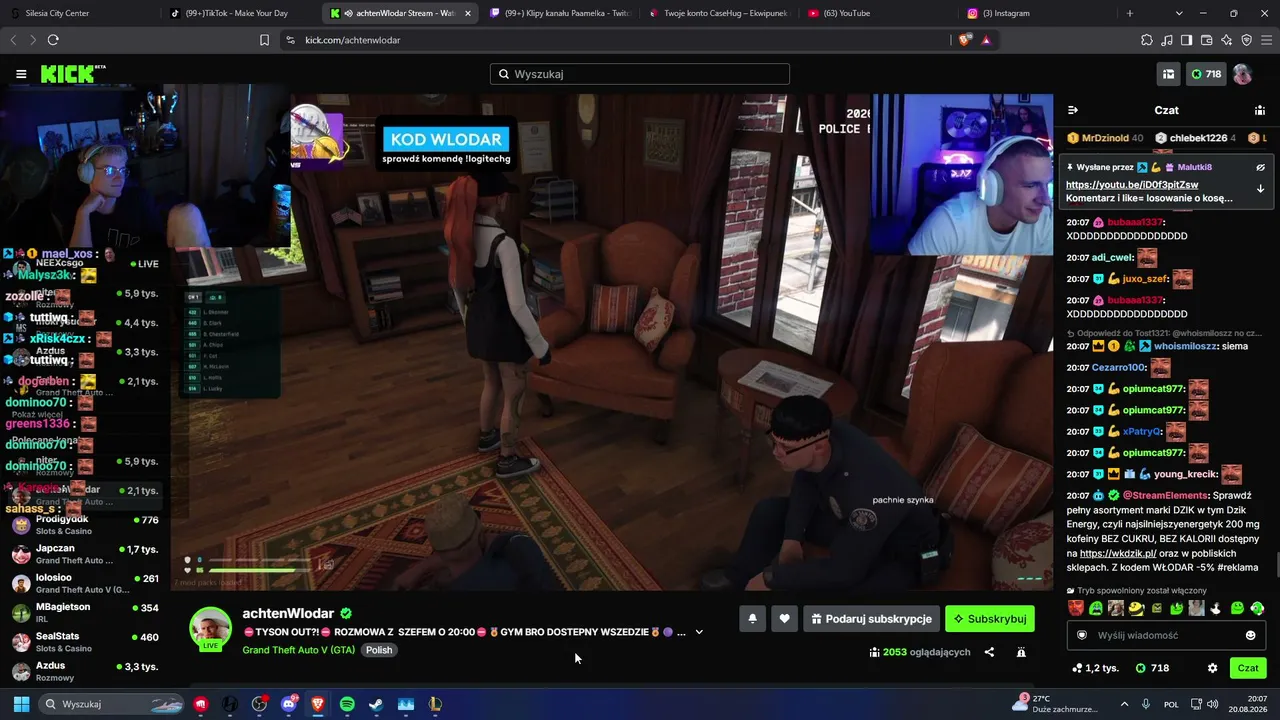Open the chat users list icon
This screenshot has width=1280, height=720.
[1260, 110]
